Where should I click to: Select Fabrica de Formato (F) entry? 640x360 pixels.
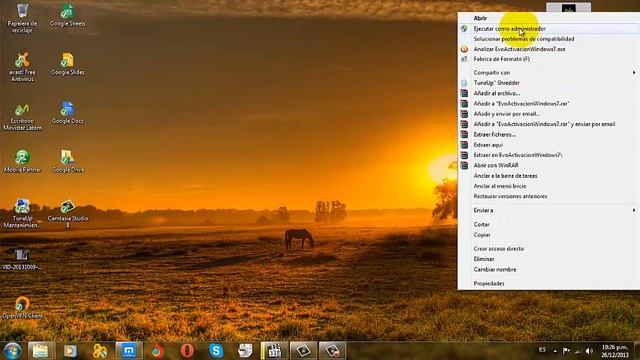pos(548,59)
